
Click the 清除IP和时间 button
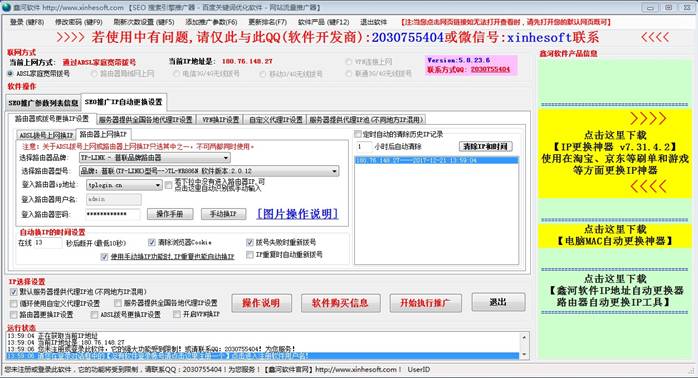click(x=485, y=146)
